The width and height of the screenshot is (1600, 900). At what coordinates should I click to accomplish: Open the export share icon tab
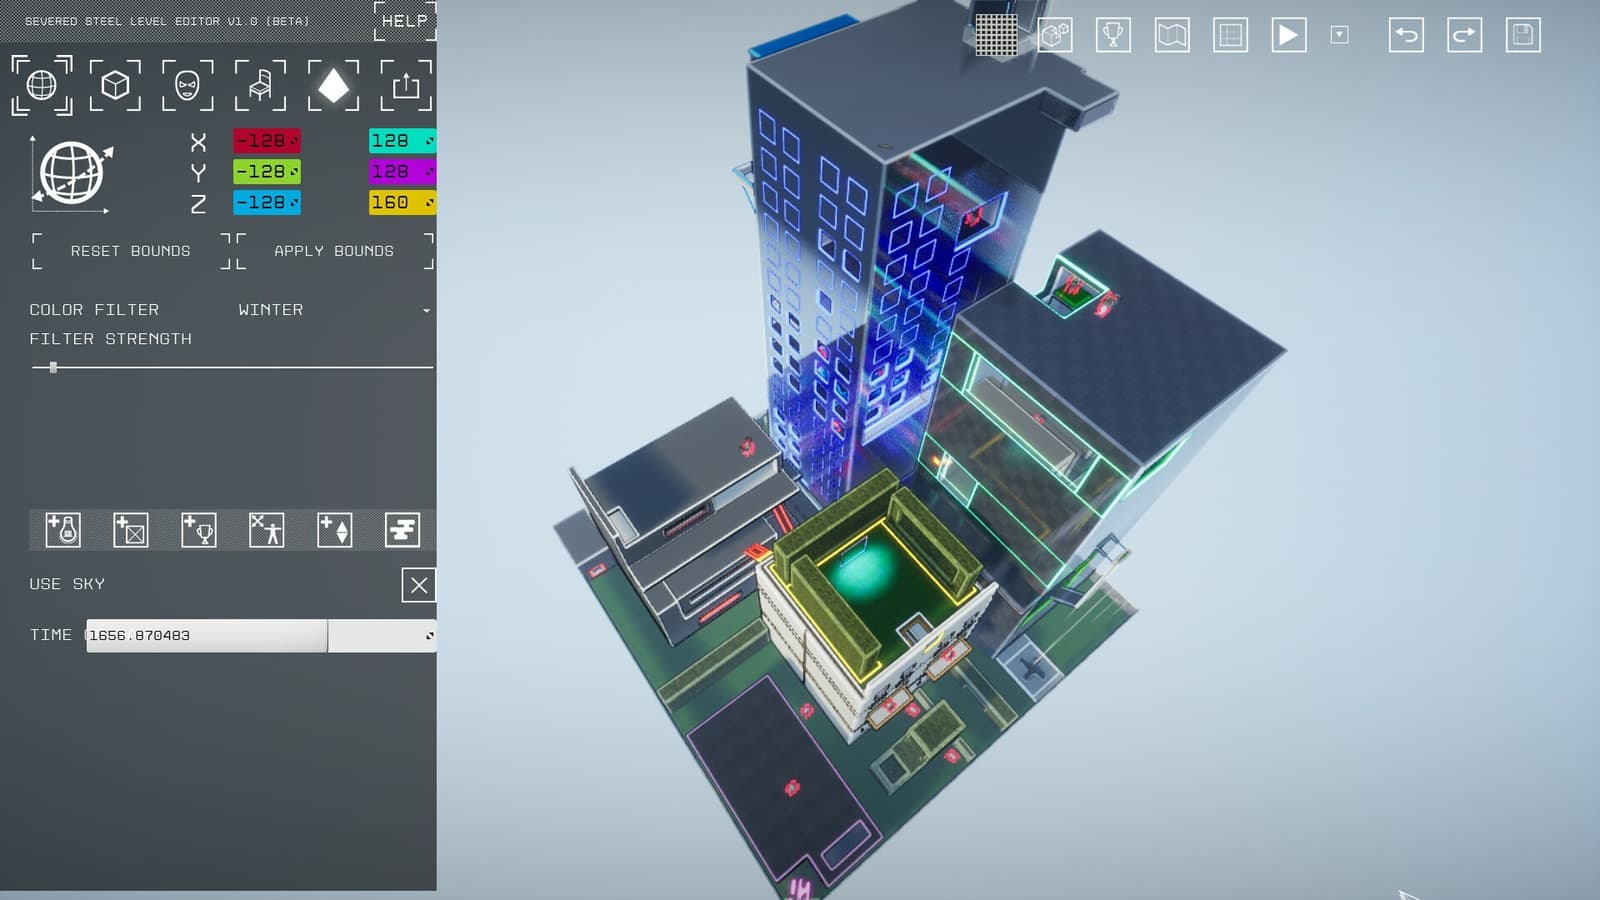point(406,85)
